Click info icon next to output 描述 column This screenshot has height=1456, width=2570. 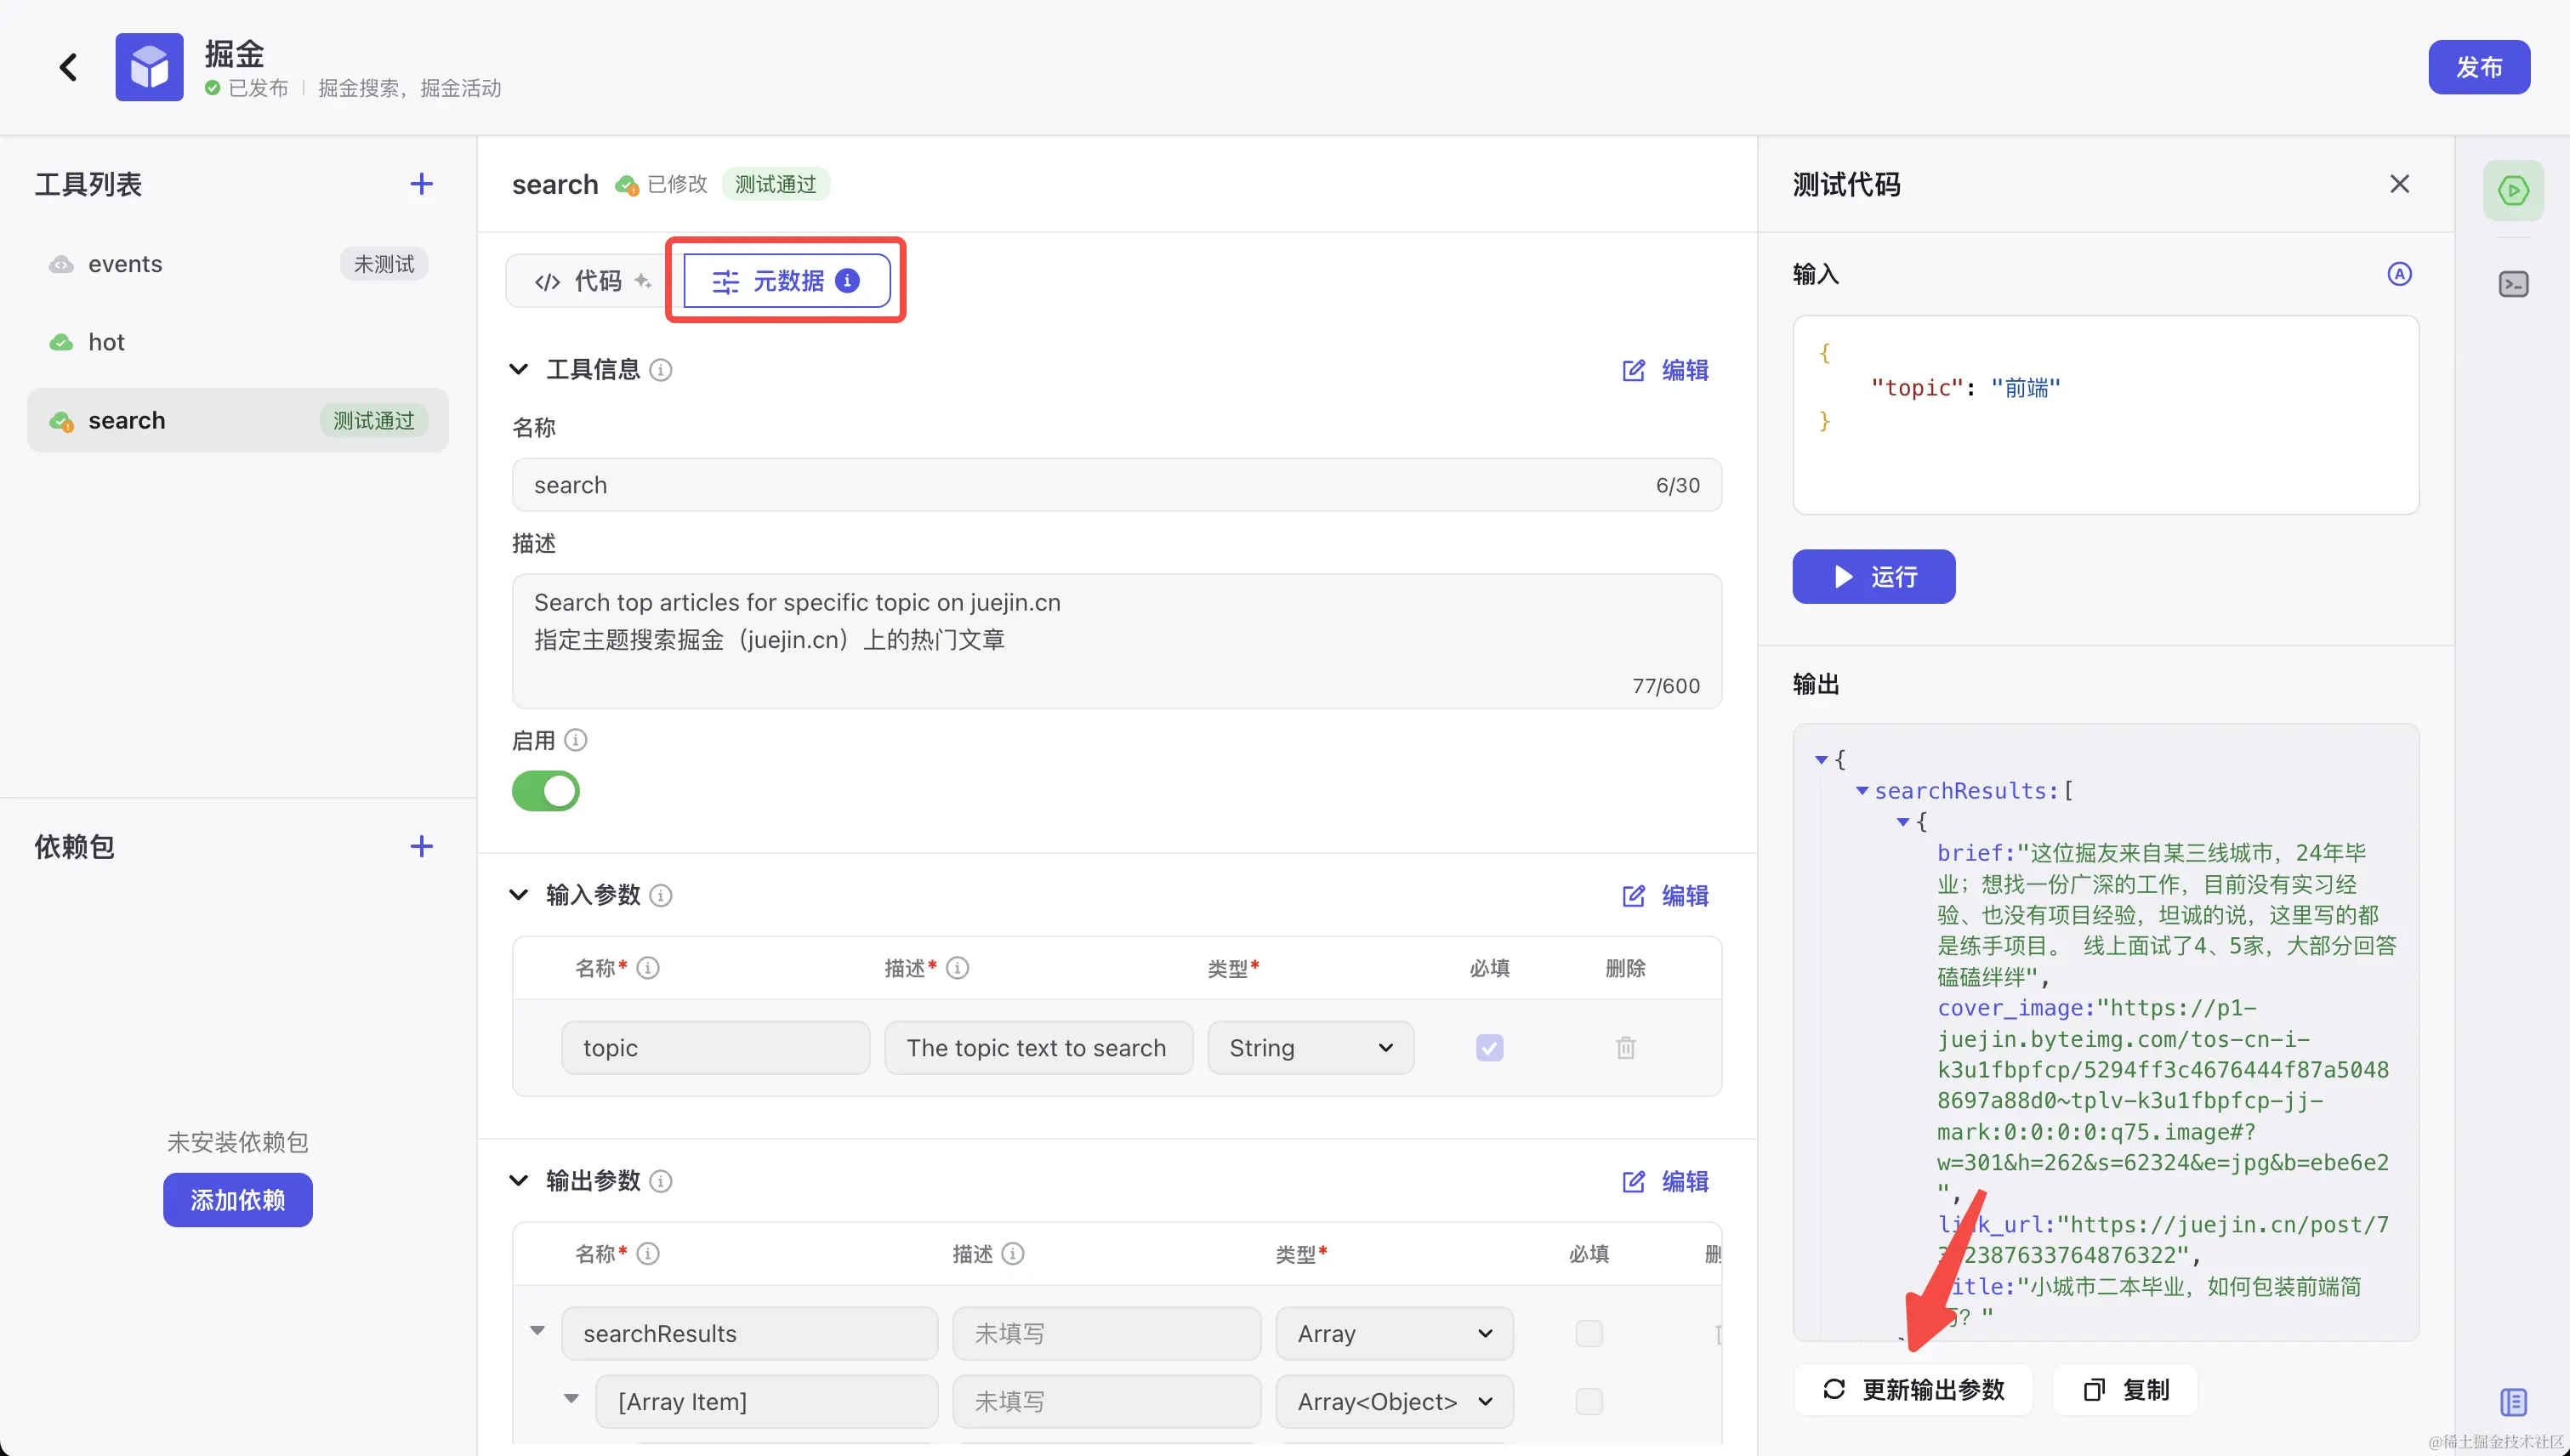(x=1012, y=1254)
